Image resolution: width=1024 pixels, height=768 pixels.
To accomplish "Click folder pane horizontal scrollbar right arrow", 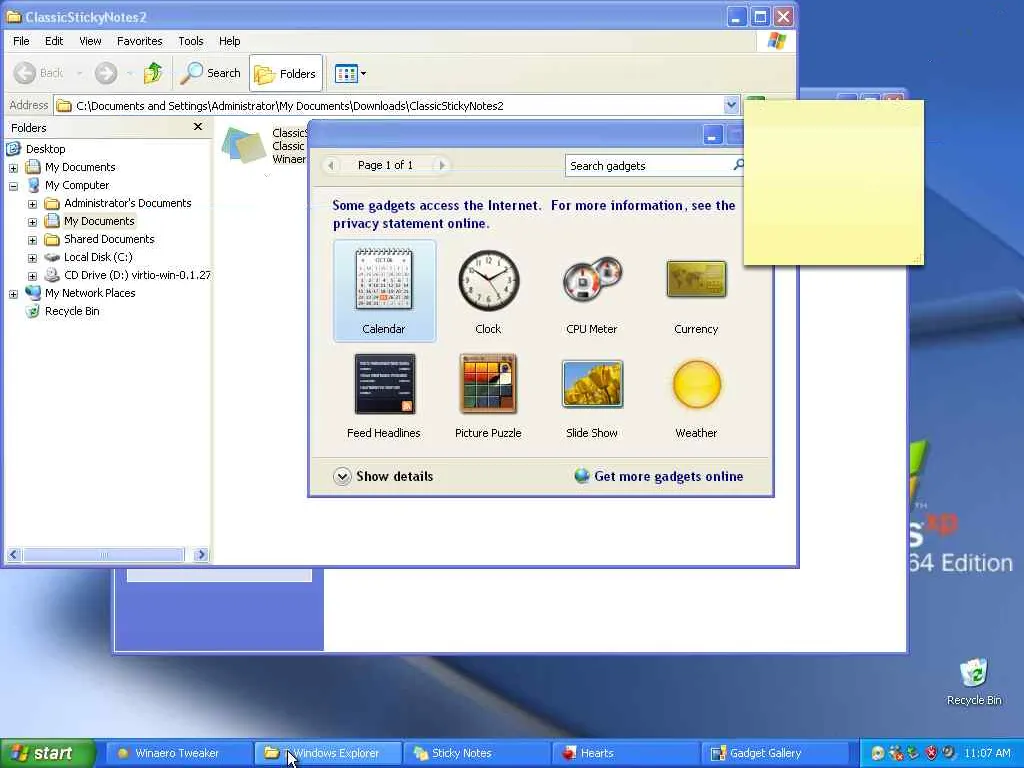I will 201,554.
